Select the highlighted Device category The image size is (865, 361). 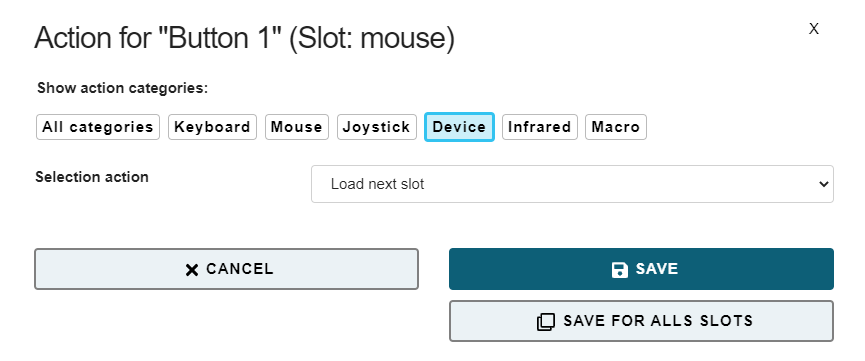click(459, 127)
